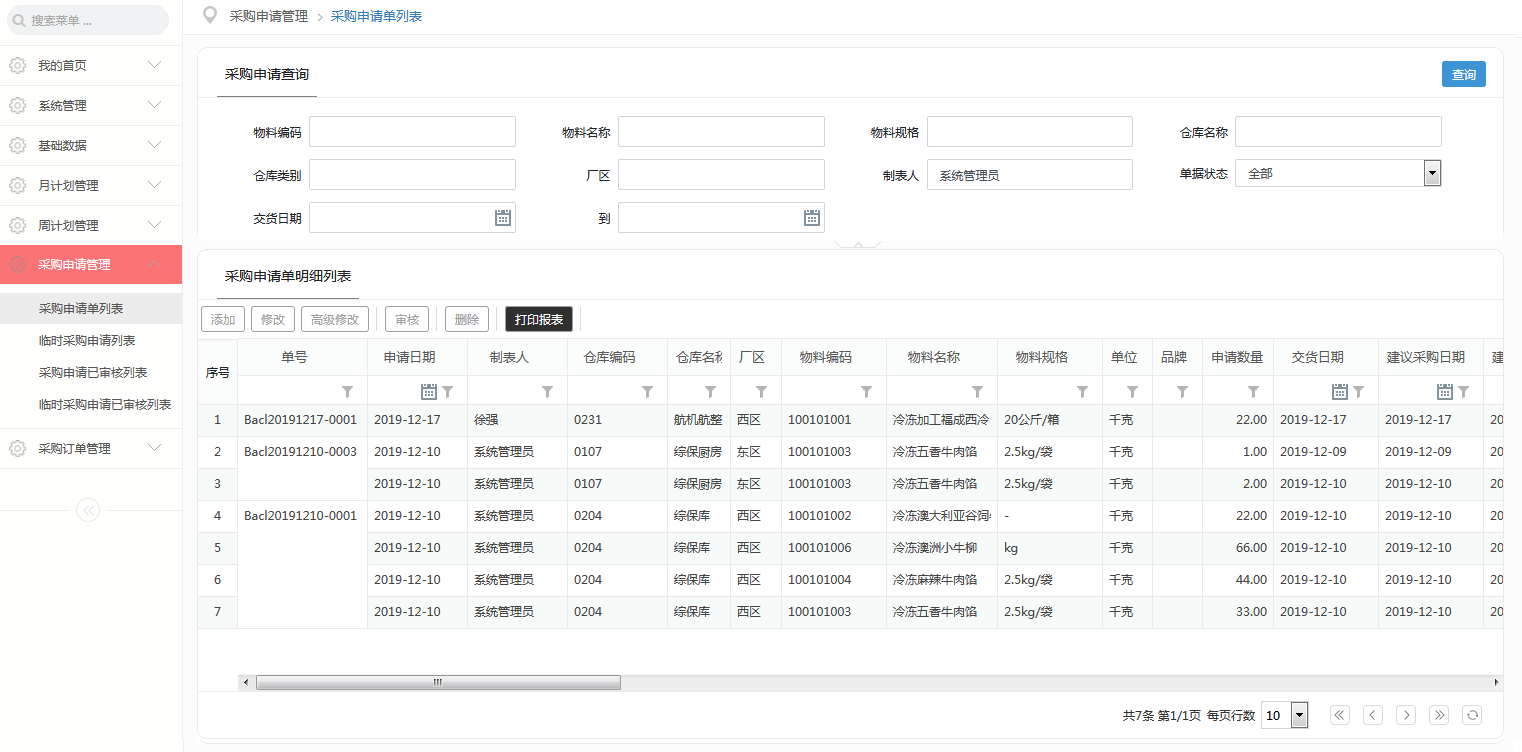Image resolution: width=1522 pixels, height=752 pixels.
Task: Open 每页行数 rows-per-page dropdown
Action: point(1285,715)
